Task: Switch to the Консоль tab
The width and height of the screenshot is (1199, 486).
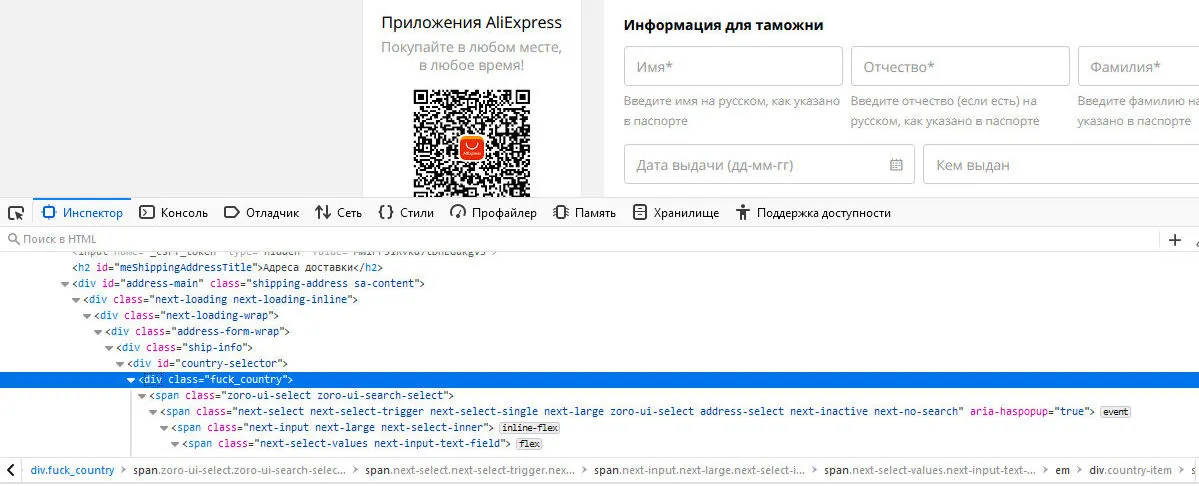Action: click(x=173, y=213)
